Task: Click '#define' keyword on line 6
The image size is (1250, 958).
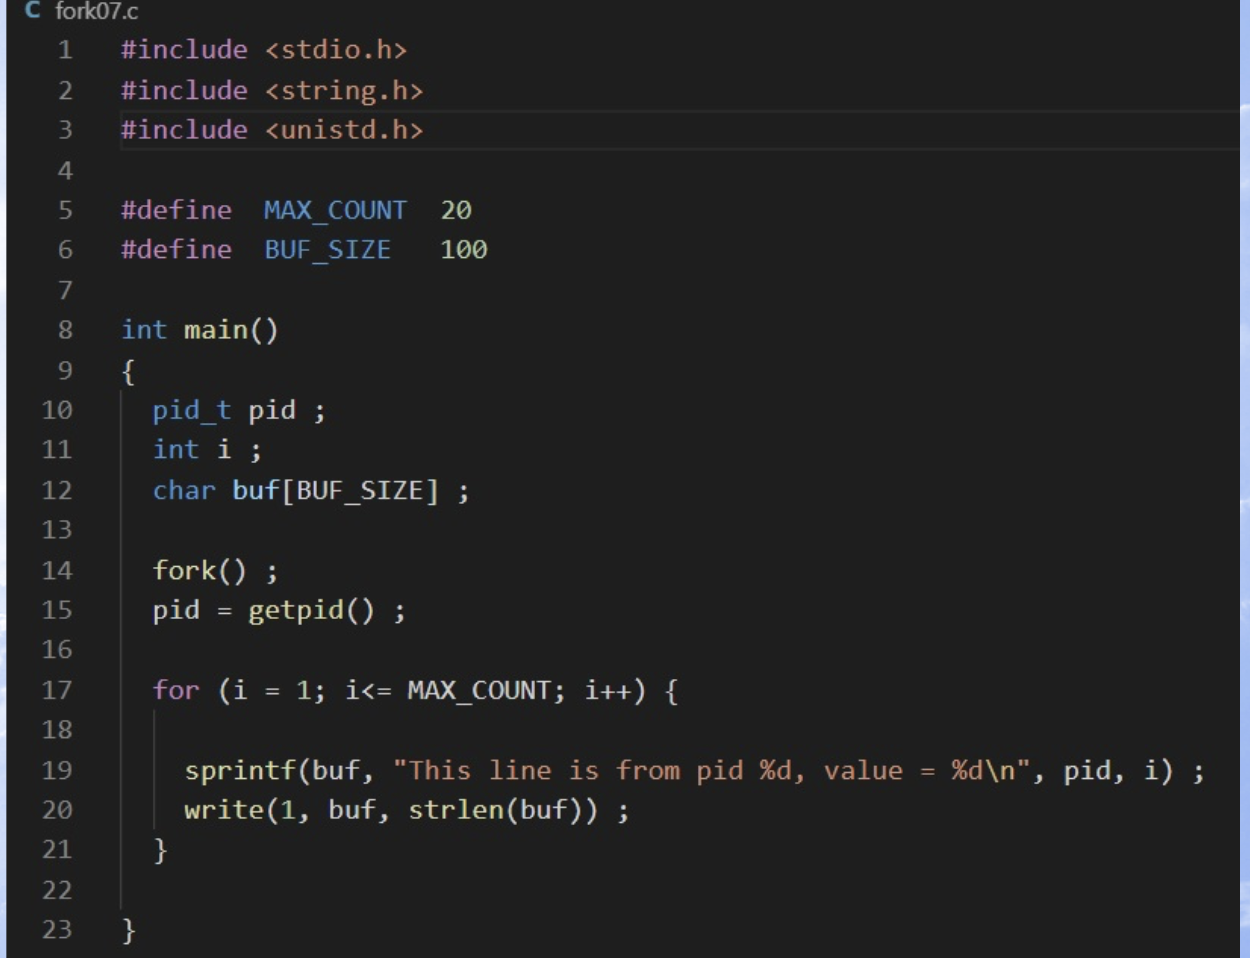Action: (176, 250)
